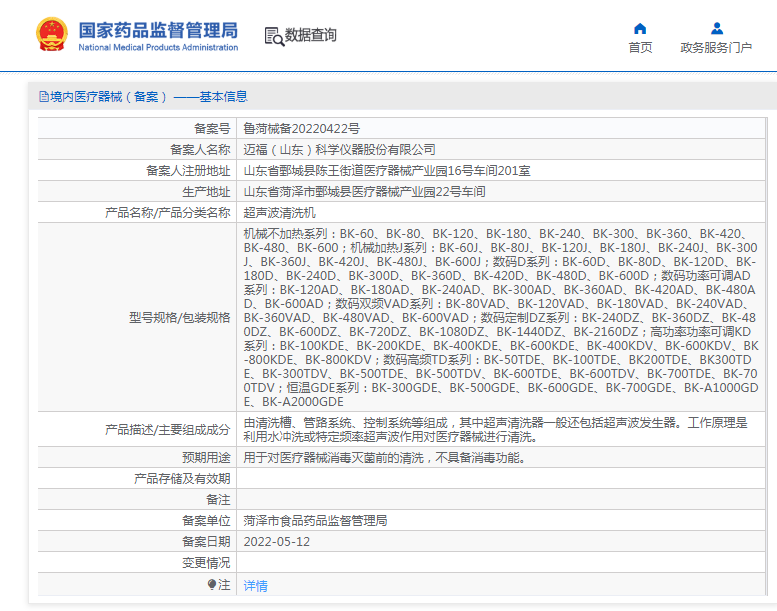Click the filing date 2022-05-12
Image resolution: width=777 pixels, height=611 pixels.
277,542
